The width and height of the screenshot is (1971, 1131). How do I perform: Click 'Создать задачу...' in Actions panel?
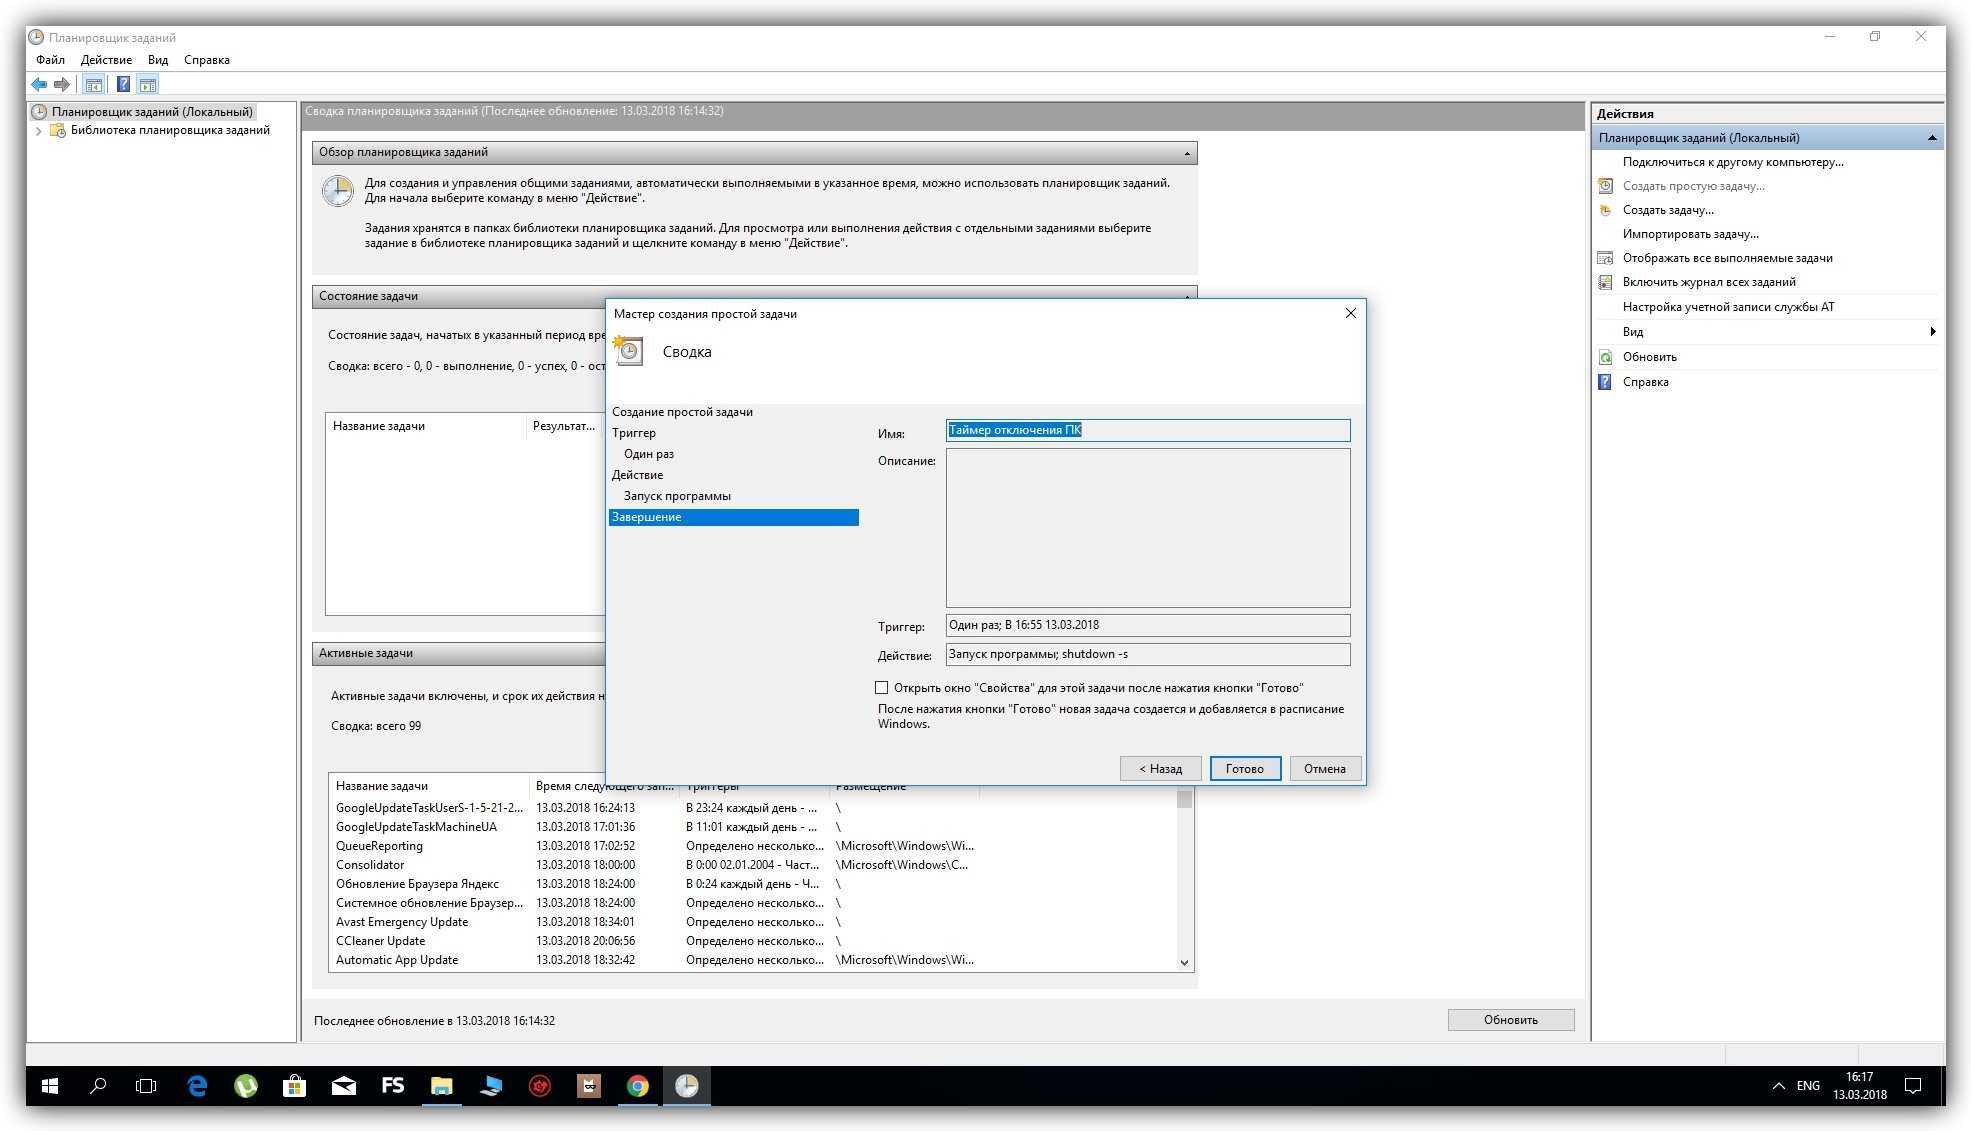[1667, 210]
